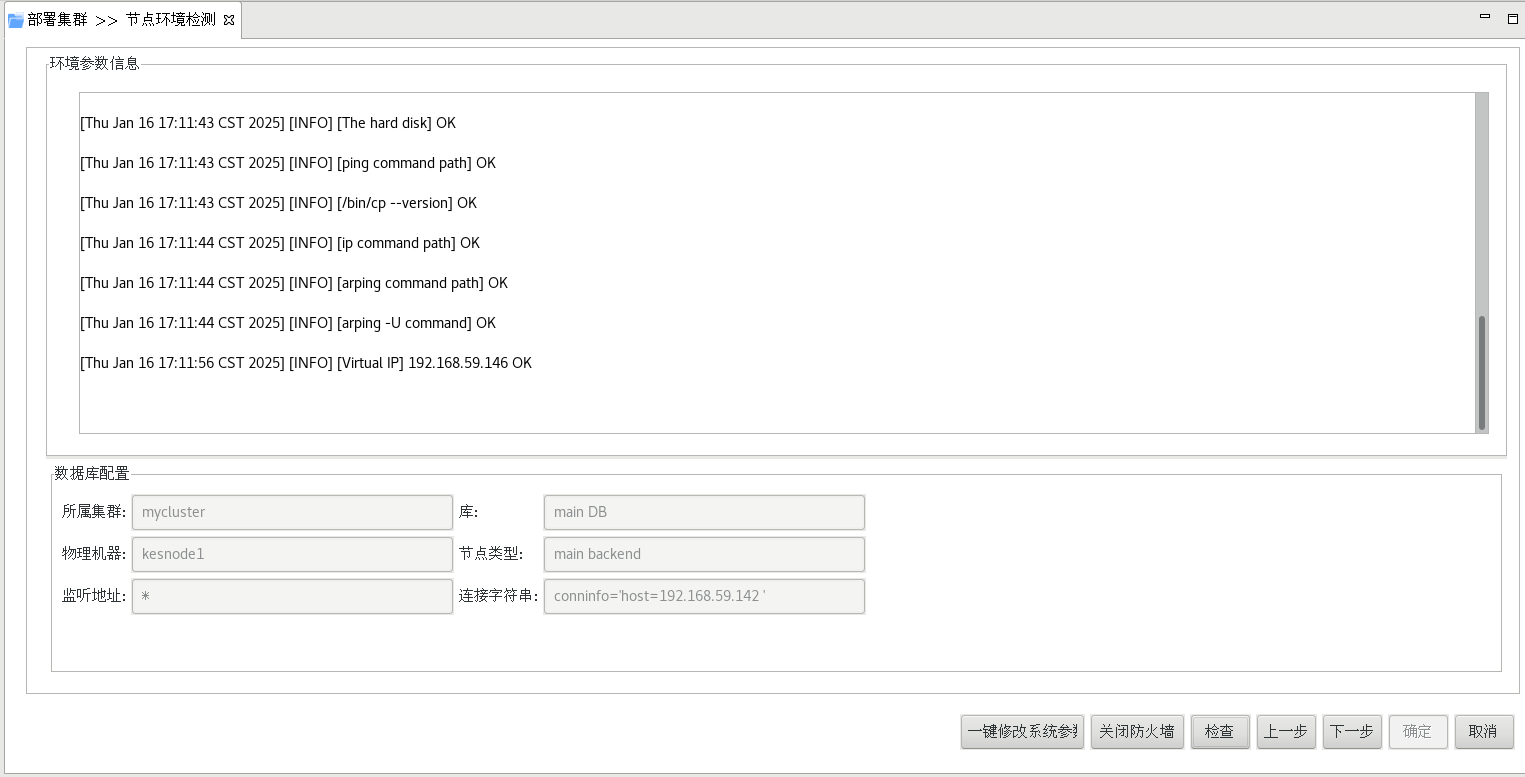
Task: Click the 监听地址 input field
Action: (x=292, y=596)
